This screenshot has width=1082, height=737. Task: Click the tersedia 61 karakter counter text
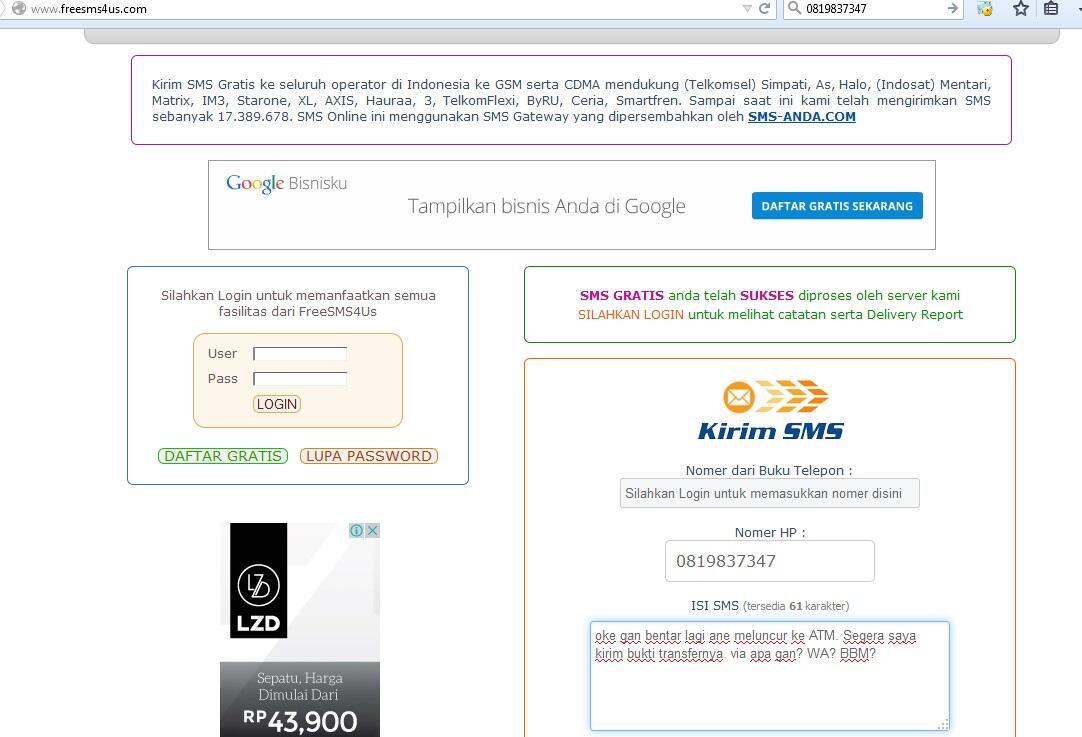(796, 606)
